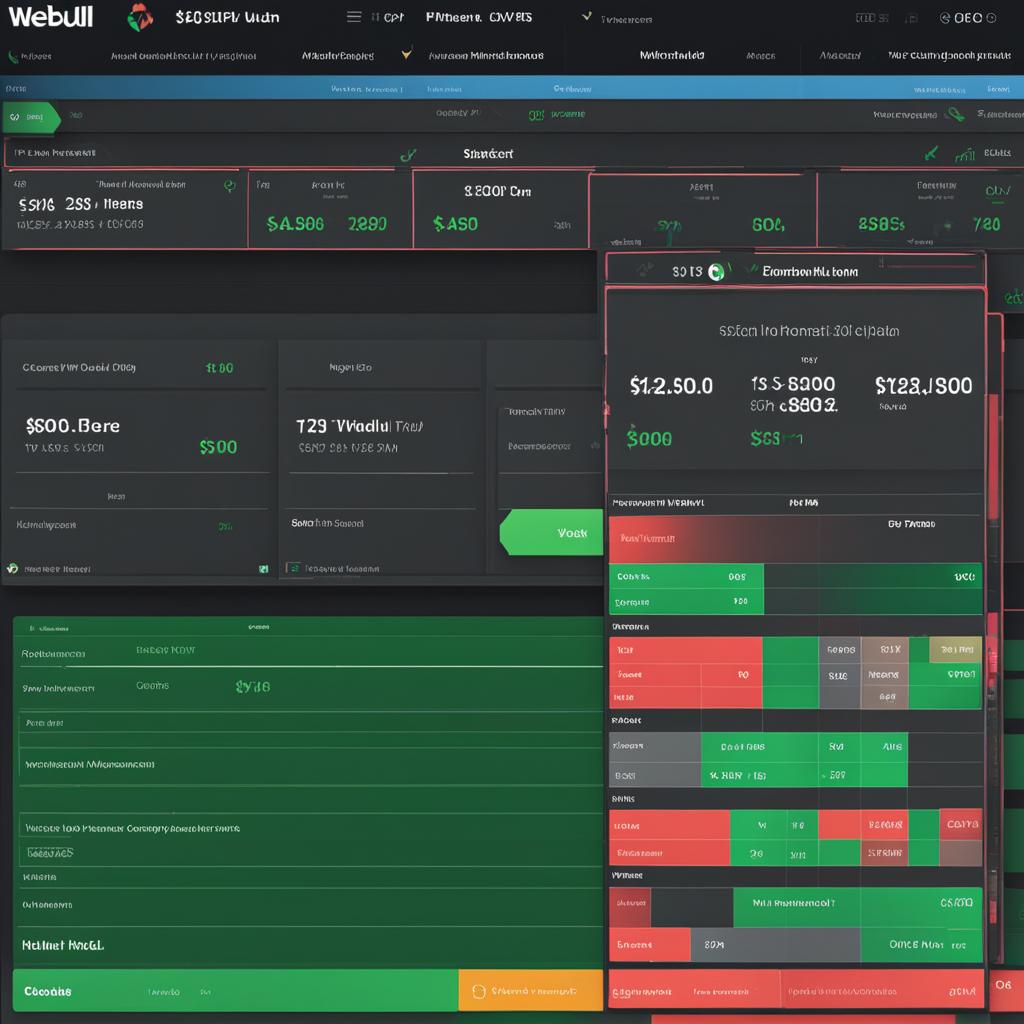Click the green search icon at right of toolbar
1024x1024 pixels.
point(956,114)
